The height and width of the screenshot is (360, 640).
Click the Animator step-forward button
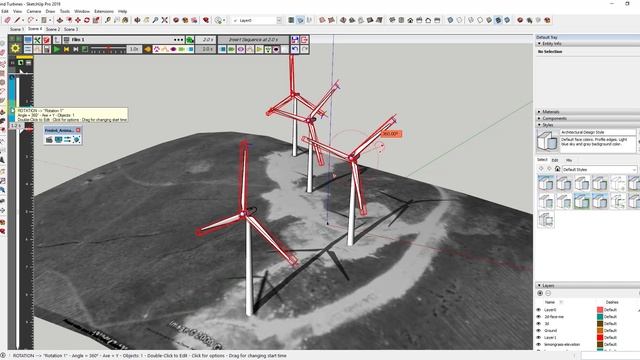(76, 49)
